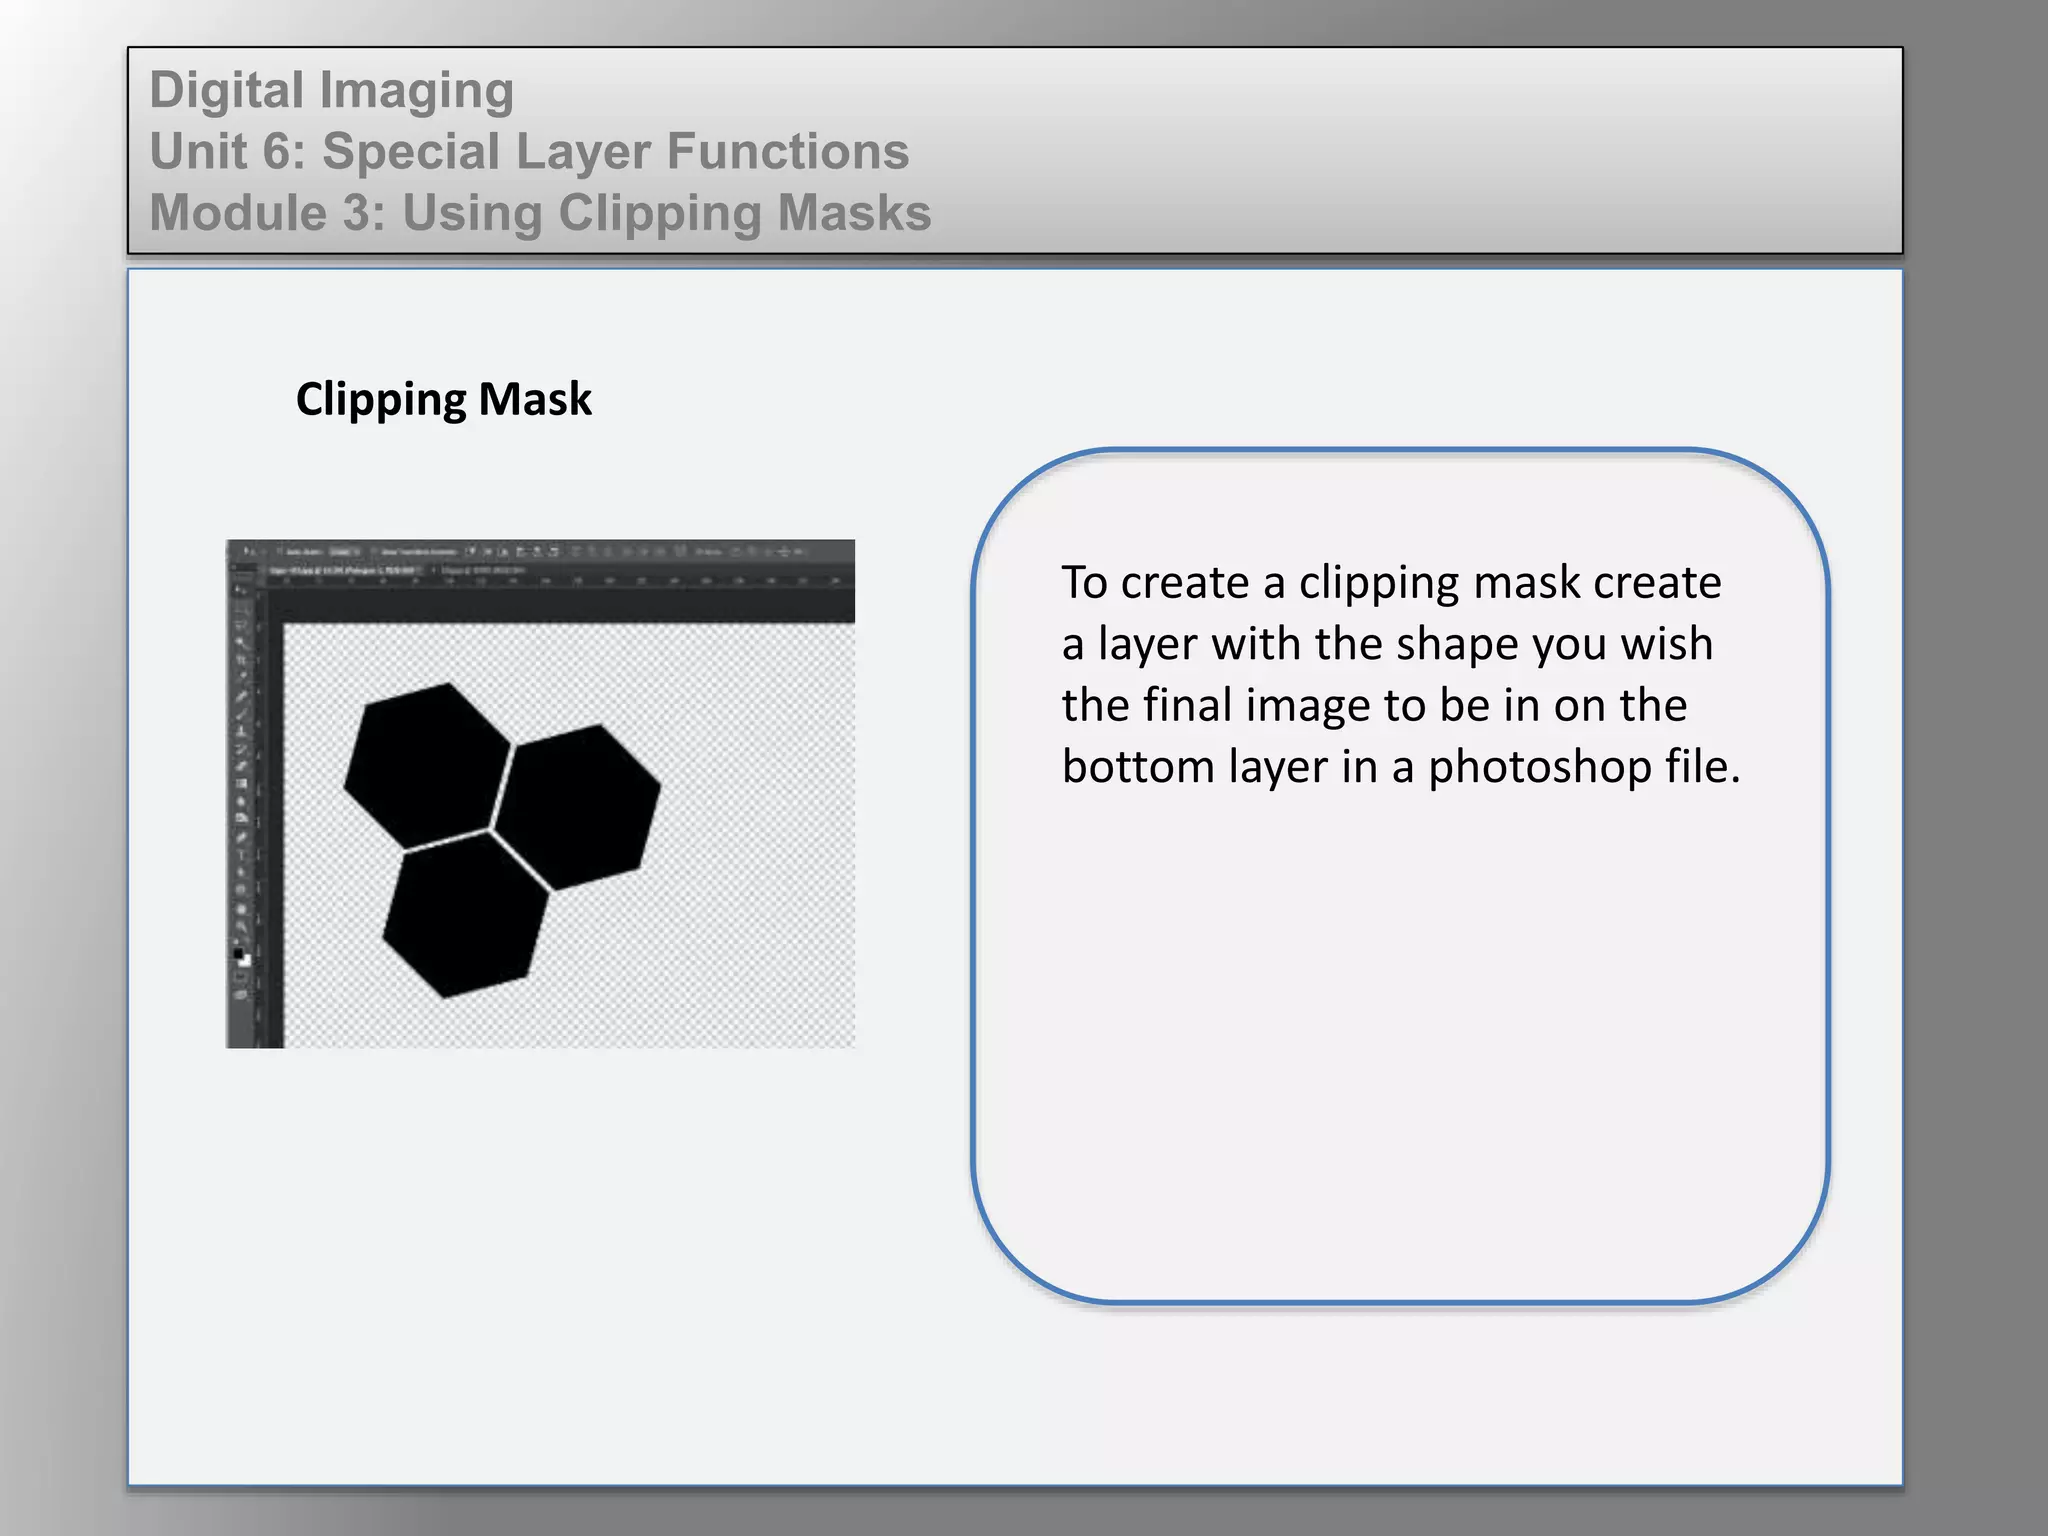Click the Clipping Mask heading text

click(x=443, y=399)
